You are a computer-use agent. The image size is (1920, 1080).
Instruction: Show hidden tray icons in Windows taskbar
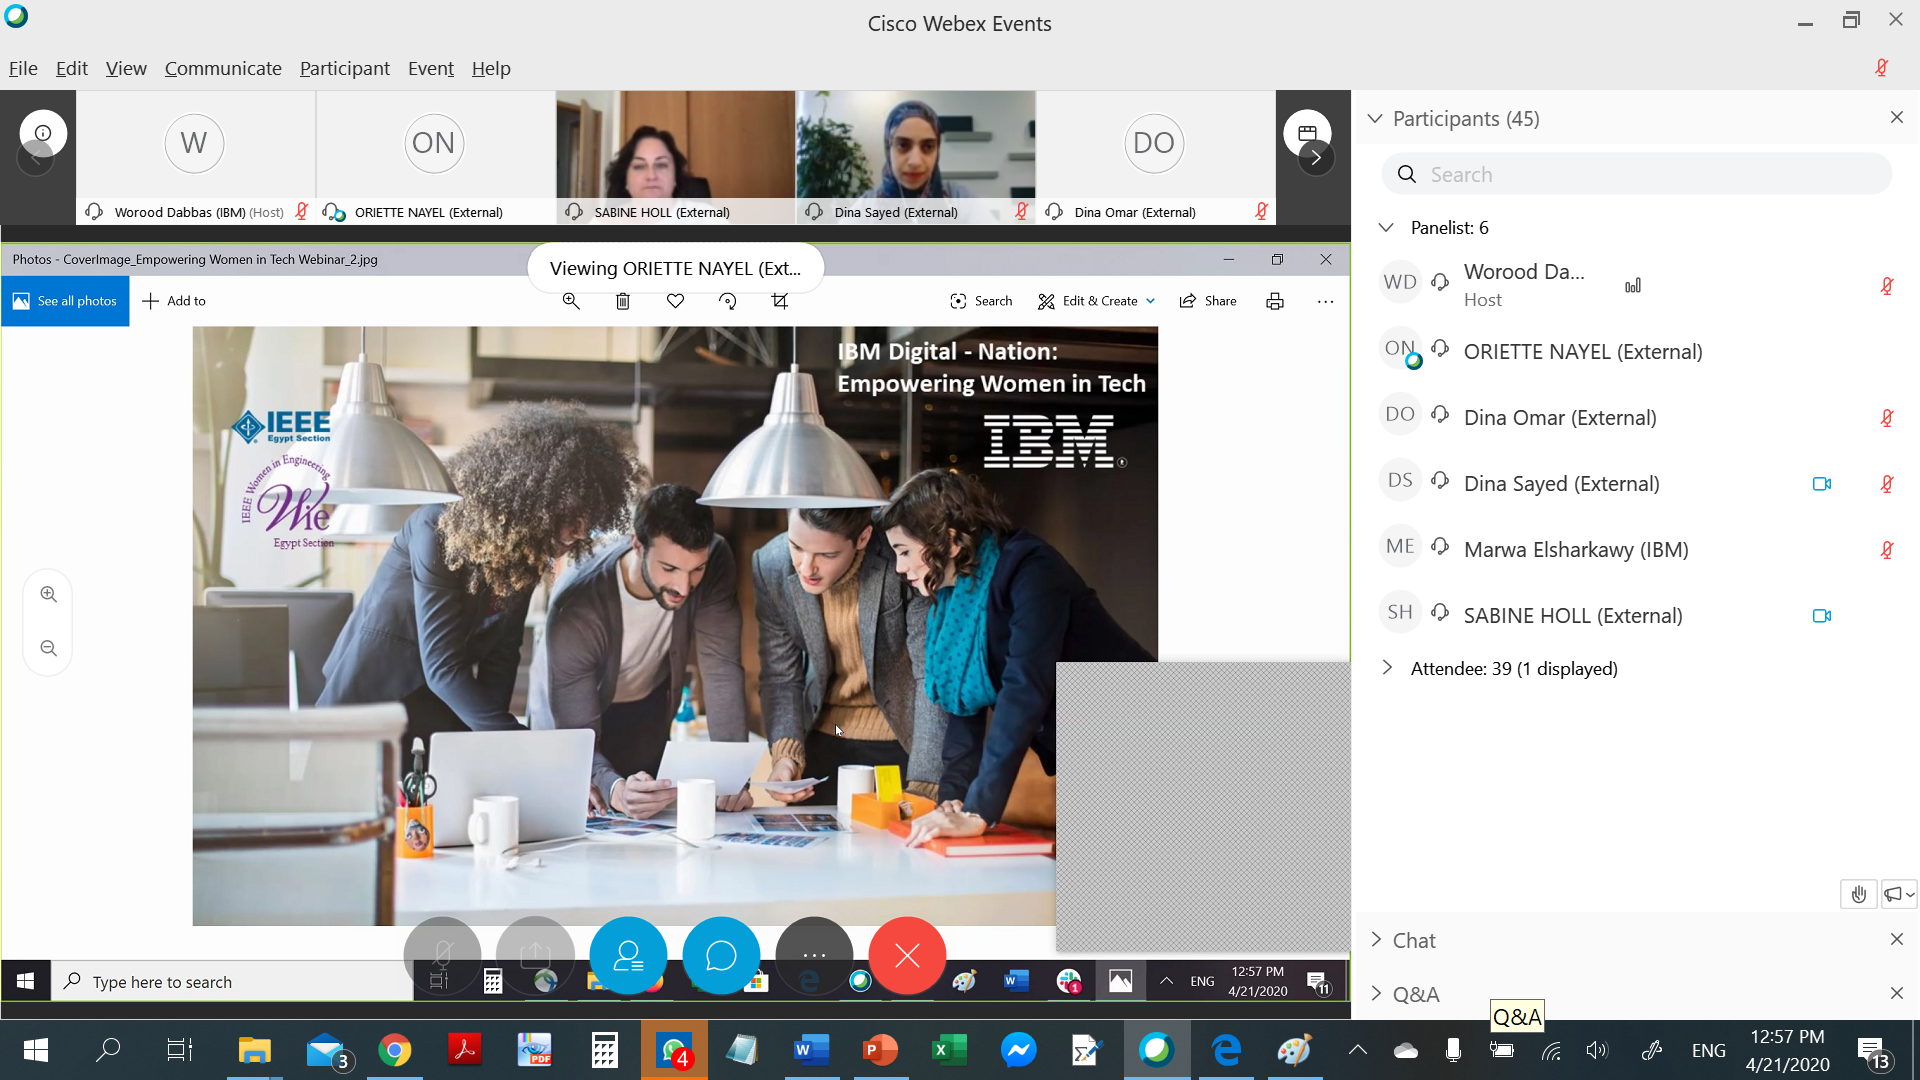(x=1357, y=1050)
